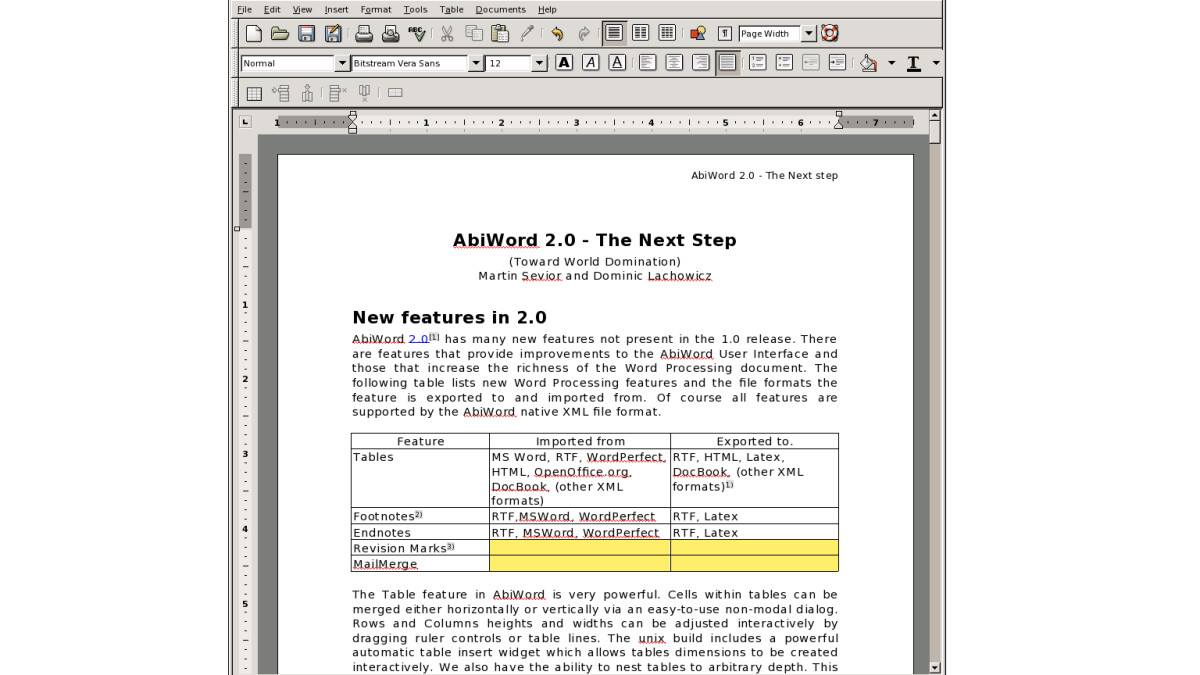Insert a table column icon
This screenshot has height=675, width=1200.
(x=307, y=93)
